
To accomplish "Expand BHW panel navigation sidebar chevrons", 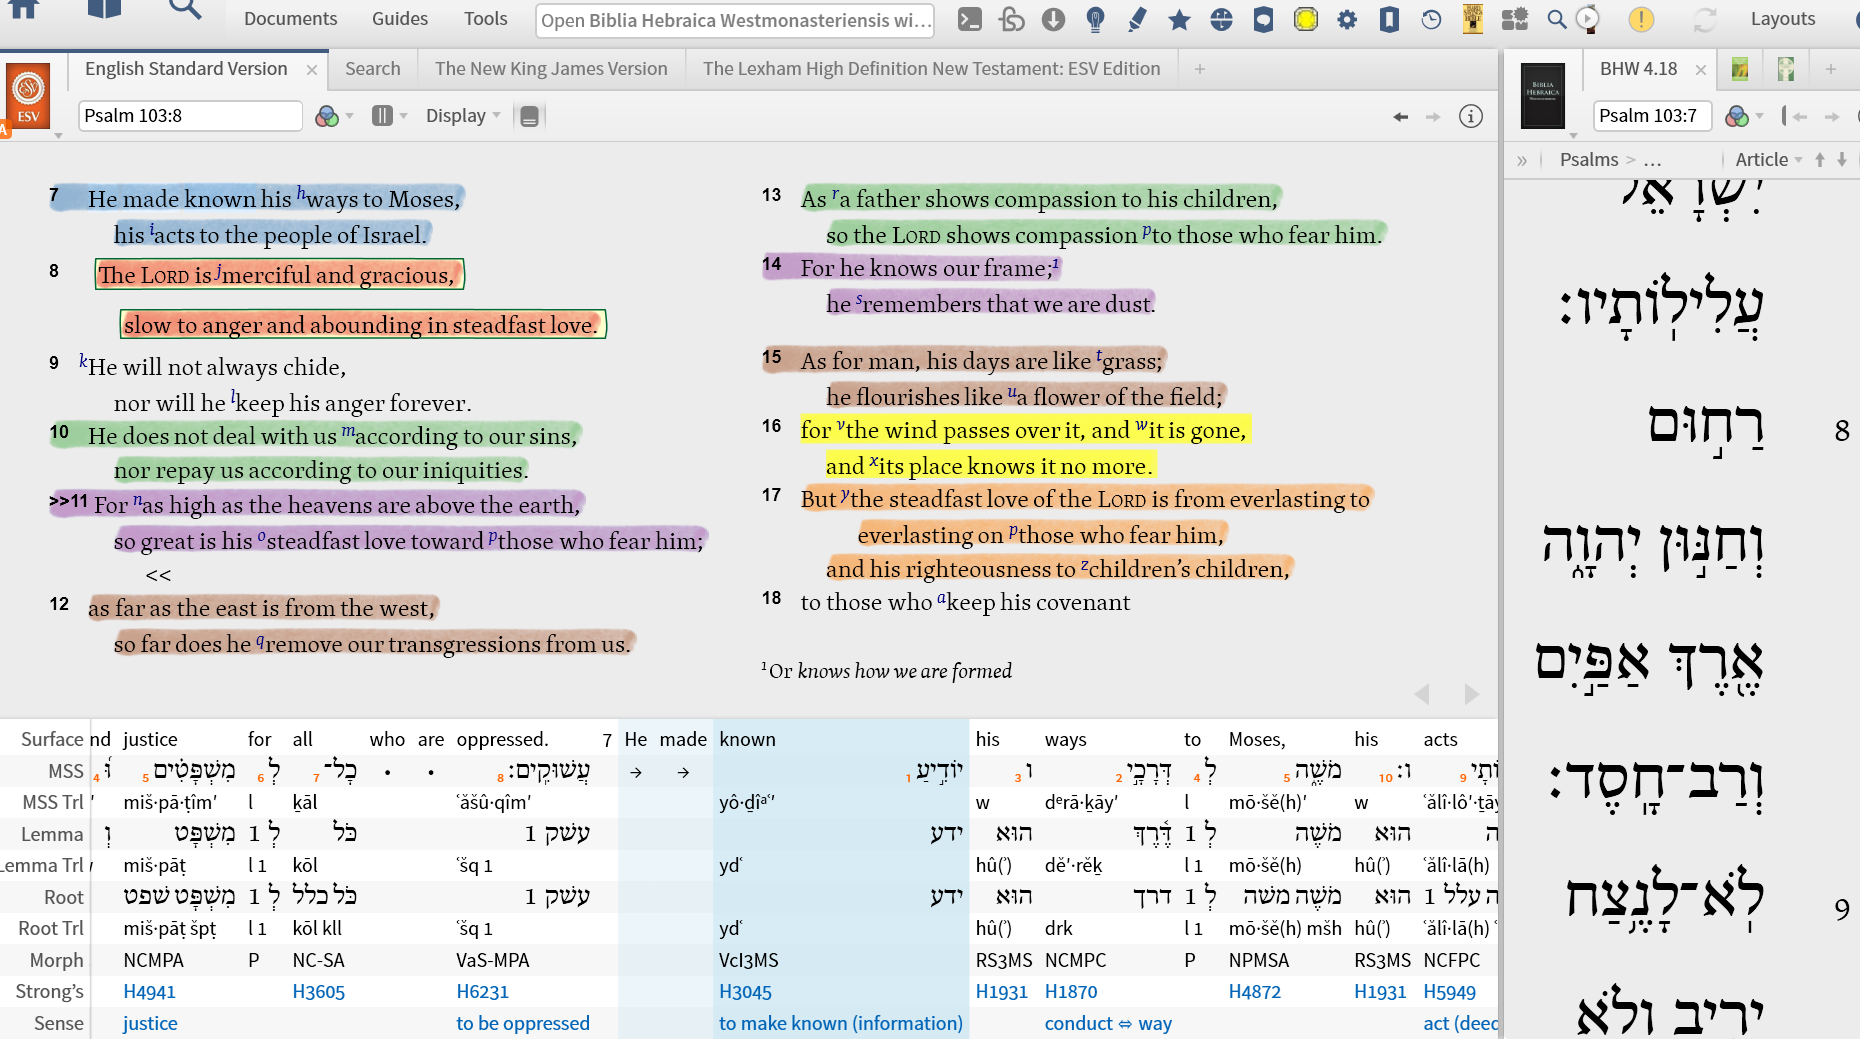I will tap(1522, 160).
